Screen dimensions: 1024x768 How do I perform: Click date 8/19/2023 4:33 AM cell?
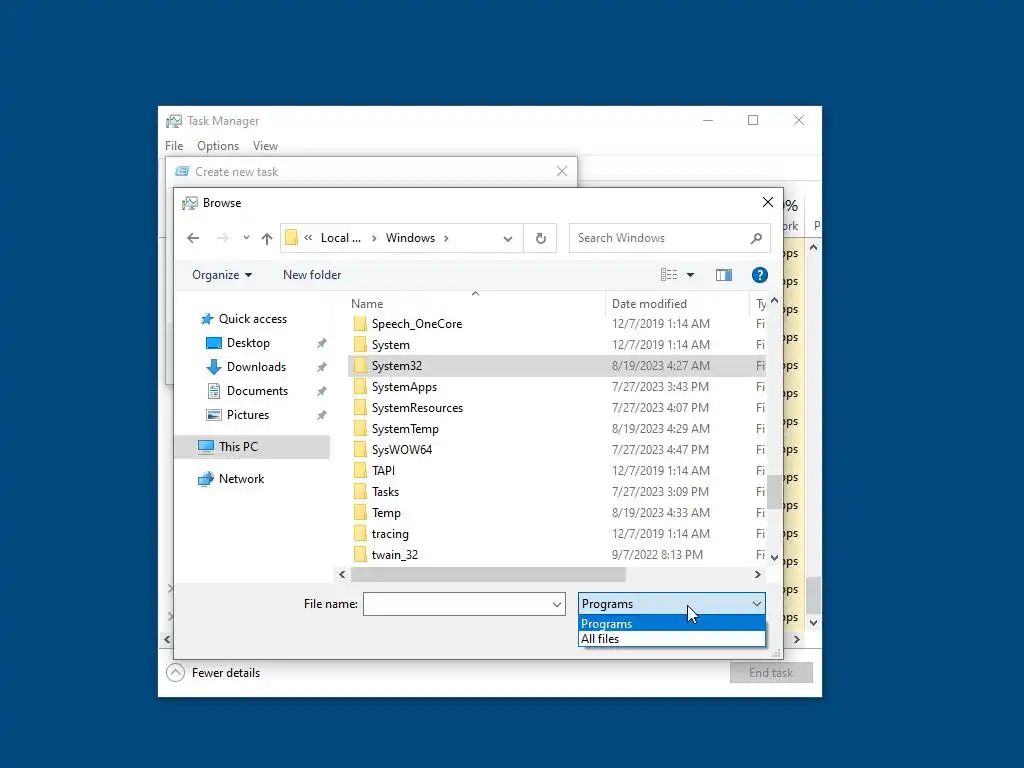660,513
